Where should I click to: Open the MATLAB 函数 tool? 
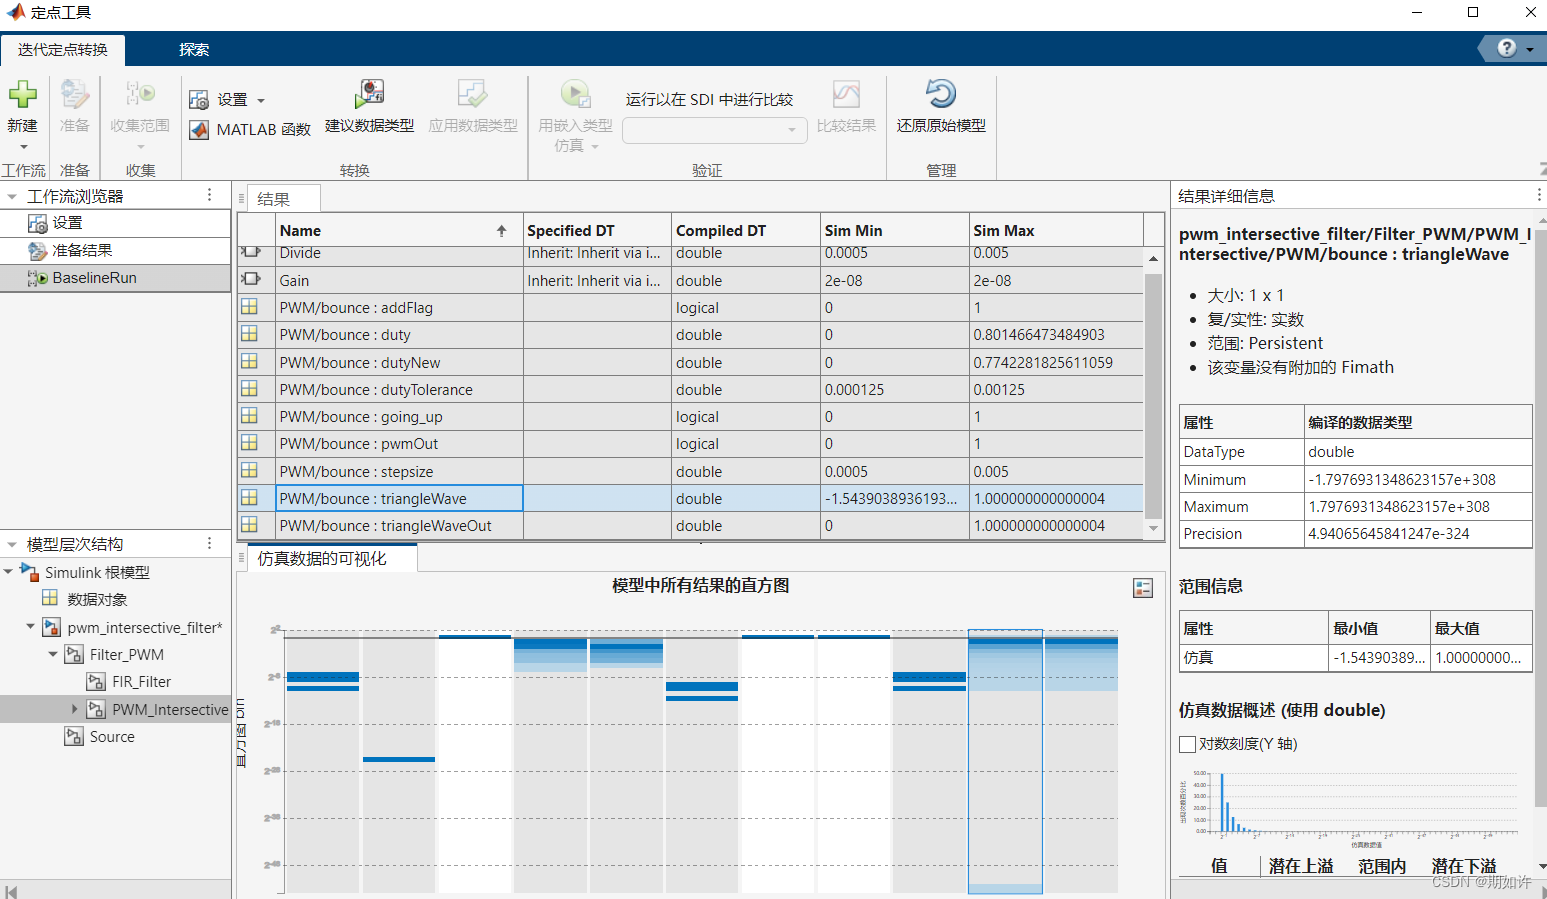coord(250,130)
